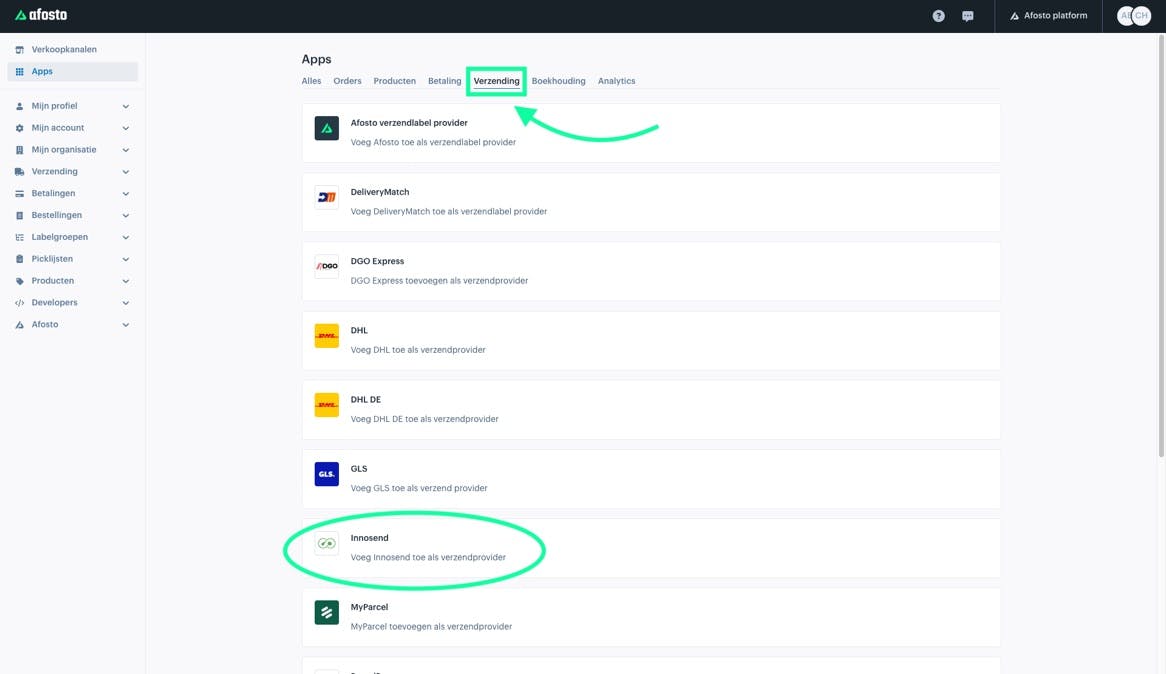Expand the Producten chevron in sidebar
This screenshot has width=1166, height=674.
pos(126,281)
